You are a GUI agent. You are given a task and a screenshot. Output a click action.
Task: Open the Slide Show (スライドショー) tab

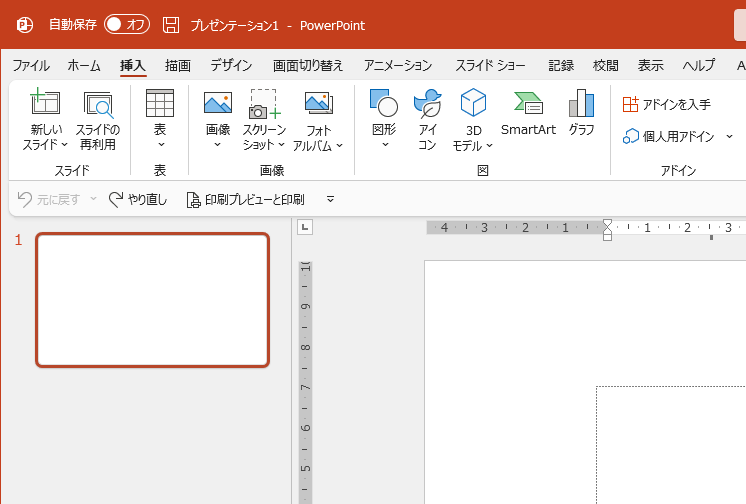coord(490,65)
